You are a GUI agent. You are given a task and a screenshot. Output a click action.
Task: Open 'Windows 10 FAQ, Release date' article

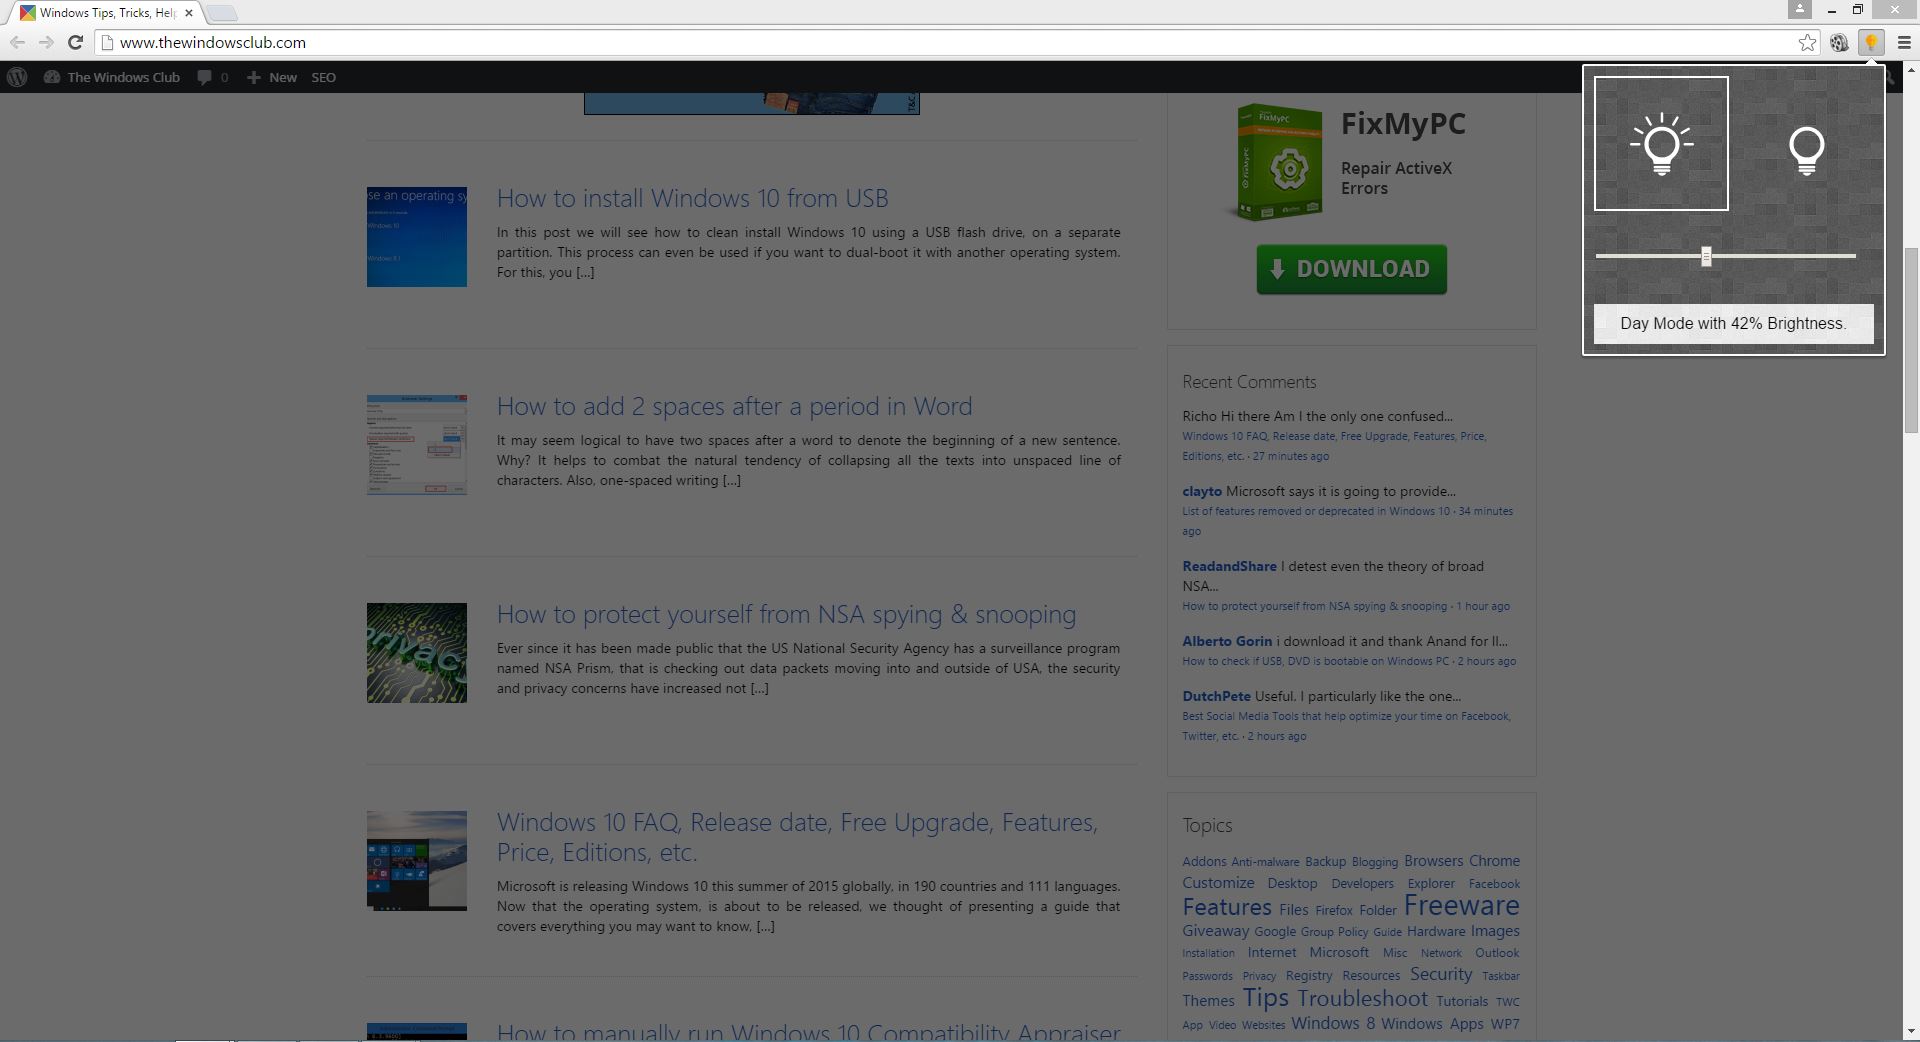(x=797, y=837)
